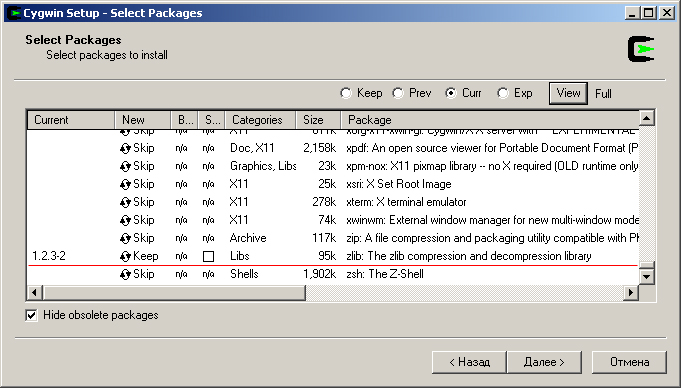The image size is (681, 388).
Task: Click the zip package description
Action: coord(492,238)
